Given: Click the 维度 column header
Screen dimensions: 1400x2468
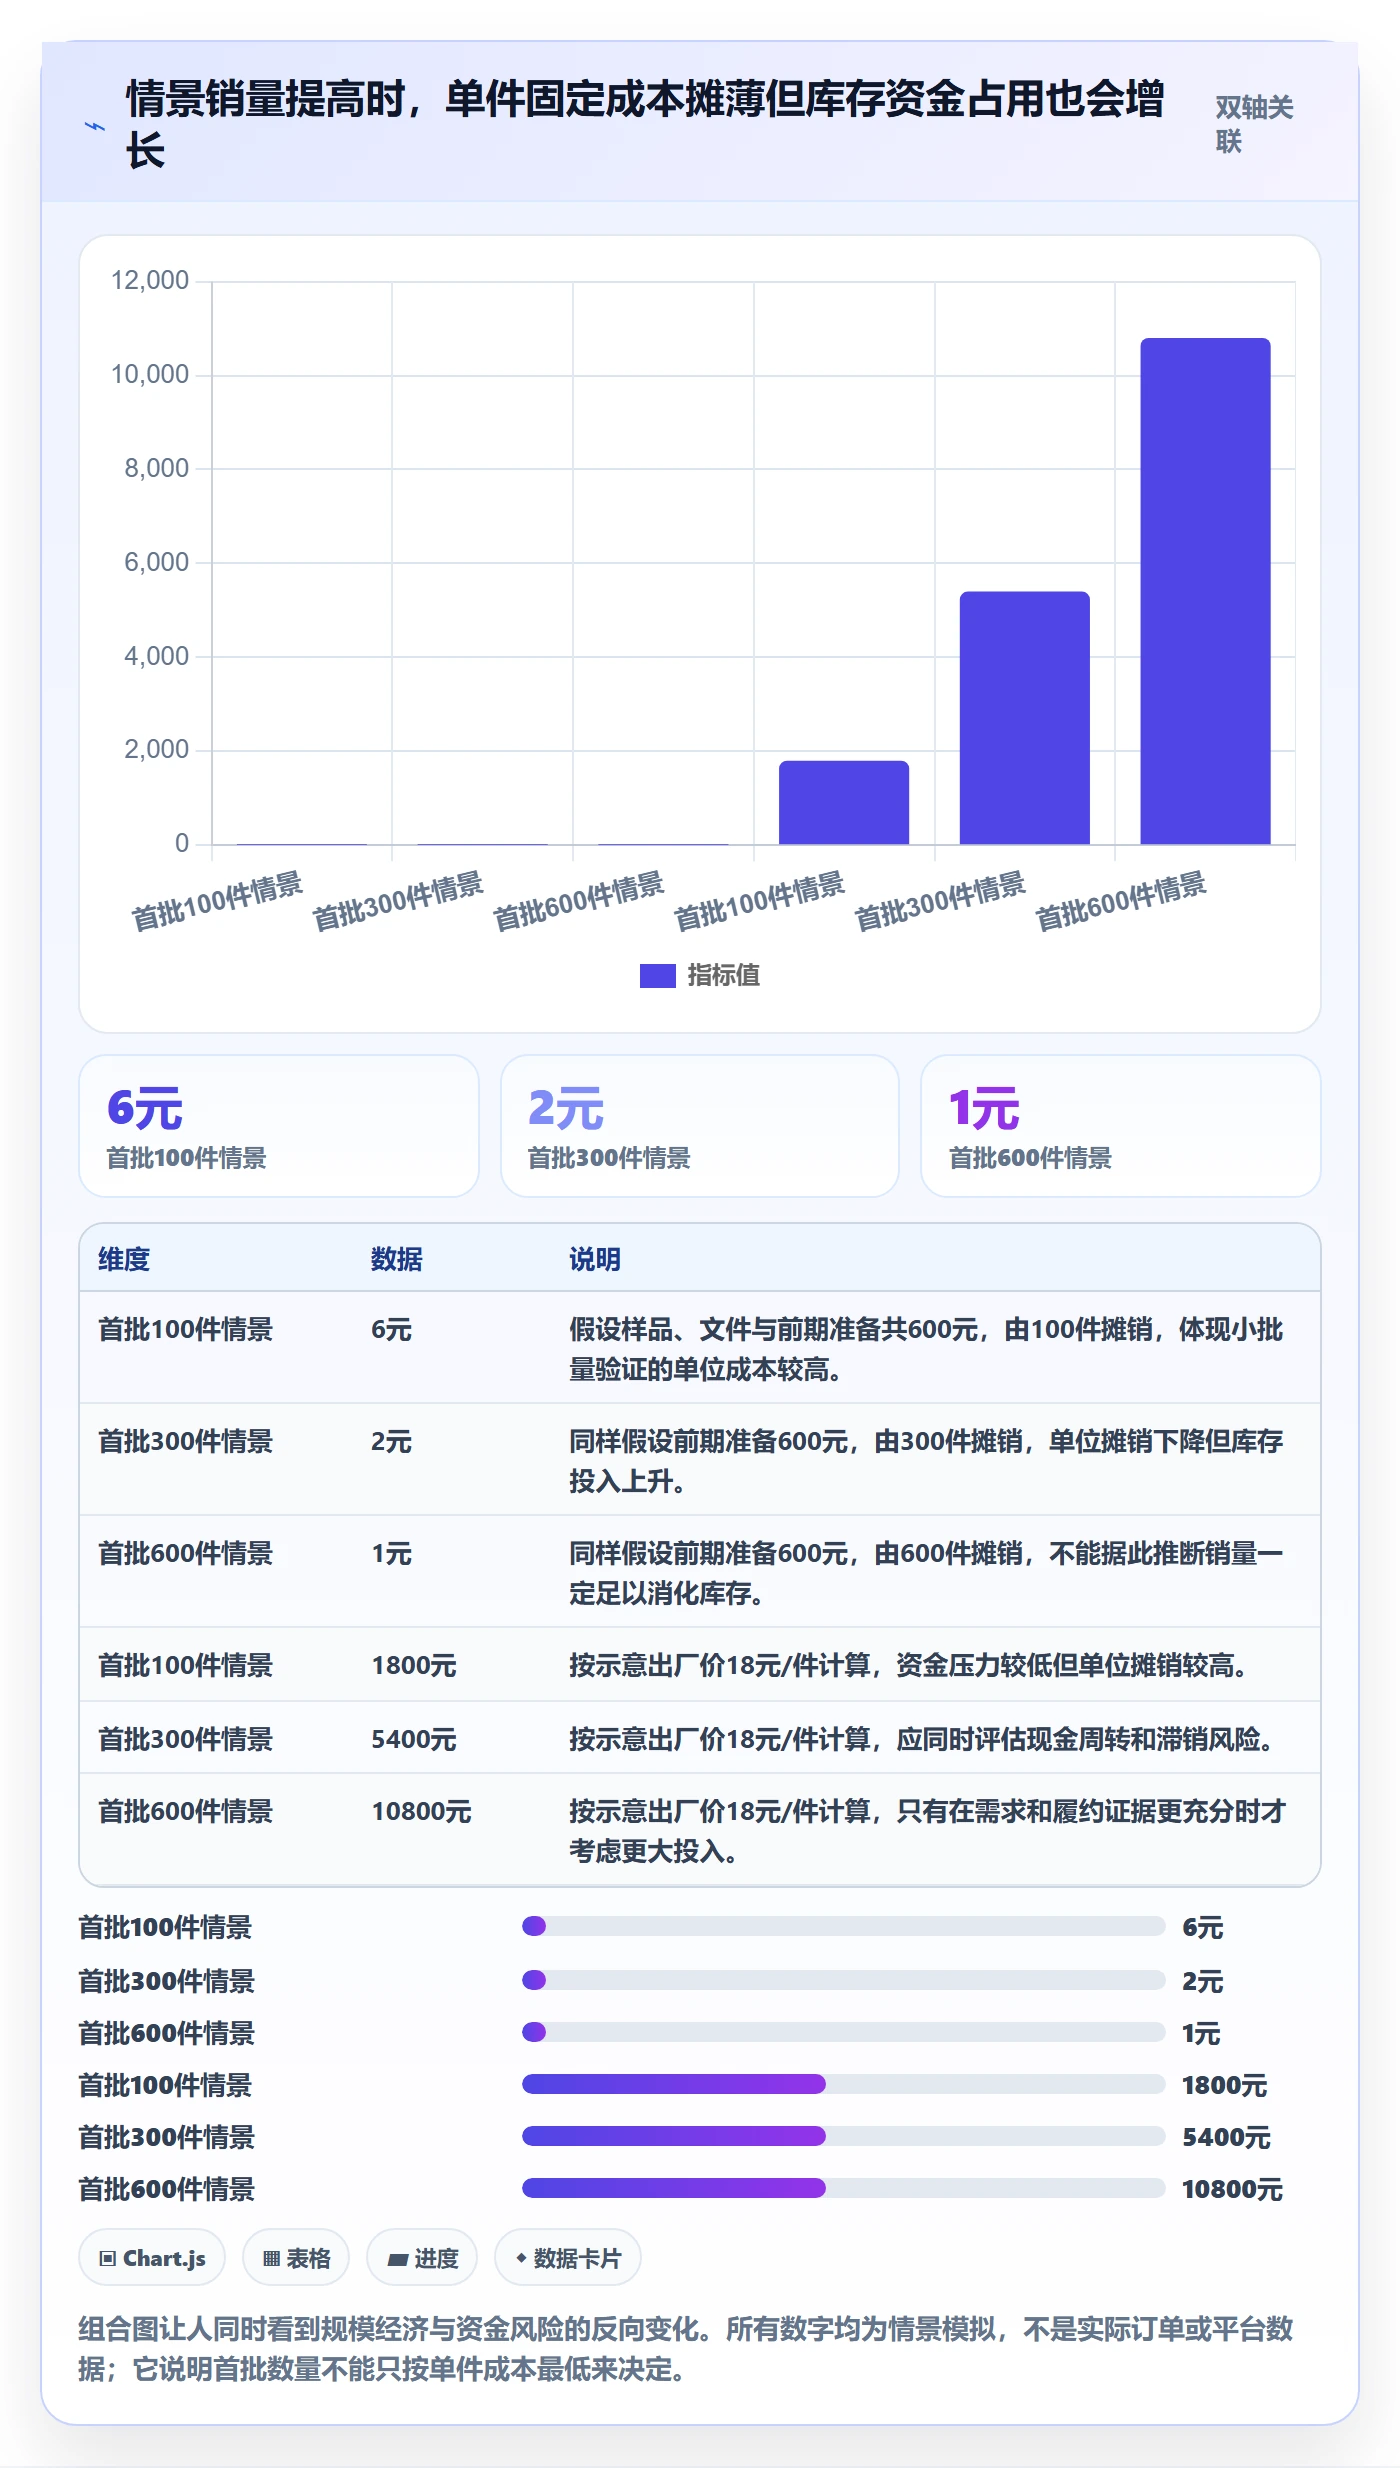Looking at the screenshot, I should click(x=124, y=1259).
